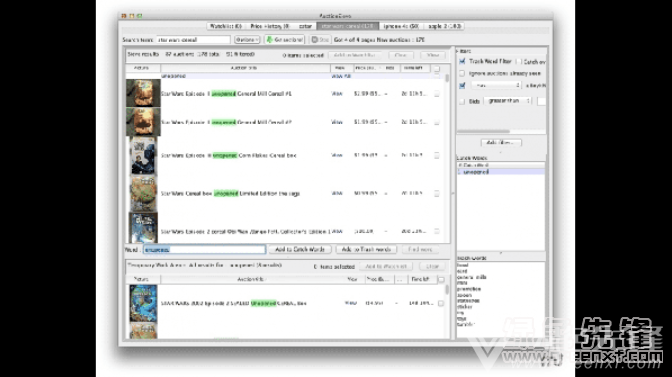This screenshot has height=377, width=672.
Task: Click the Stop button in search toolbar
Action: coord(320,39)
